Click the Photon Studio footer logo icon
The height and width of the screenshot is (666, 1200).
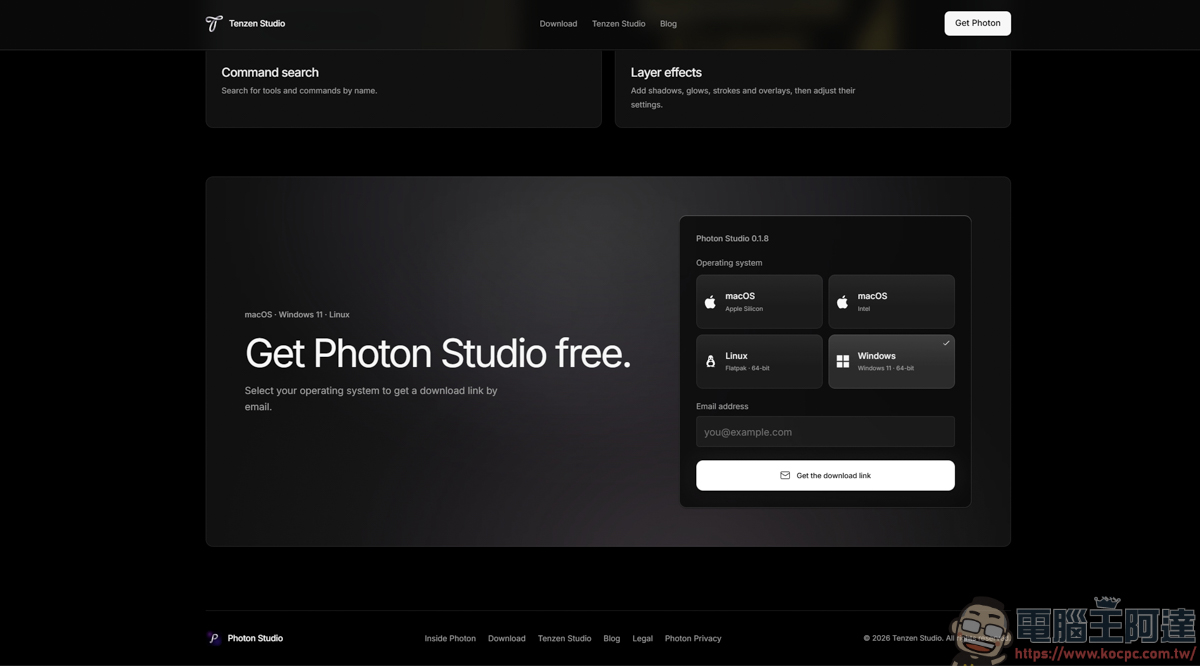point(213,638)
